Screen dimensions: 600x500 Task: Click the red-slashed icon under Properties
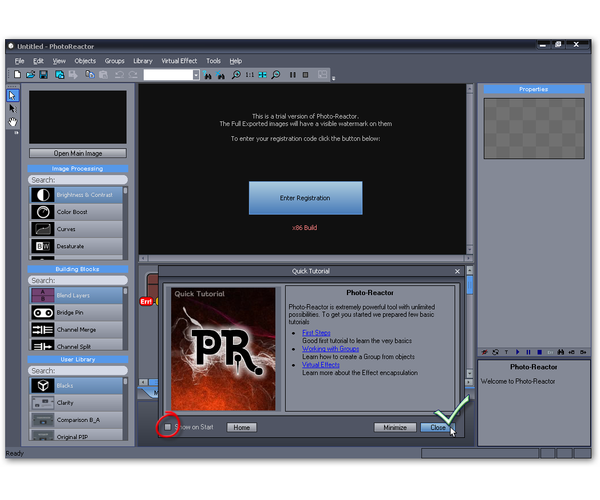point(484,352)
